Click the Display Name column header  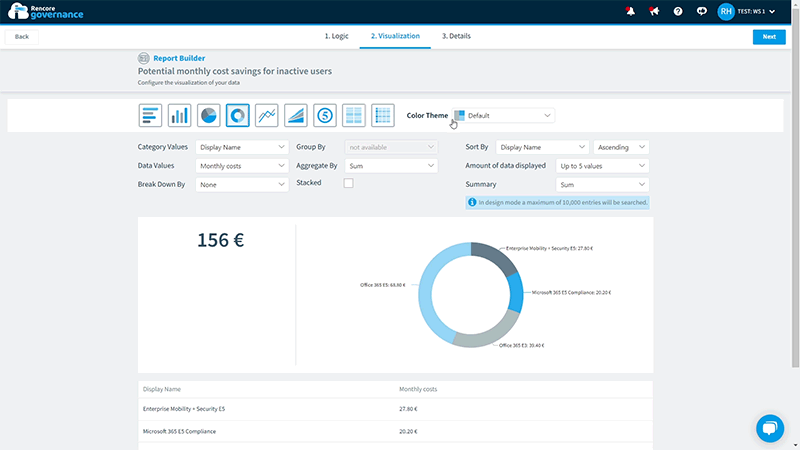click(x=162, y=389)
